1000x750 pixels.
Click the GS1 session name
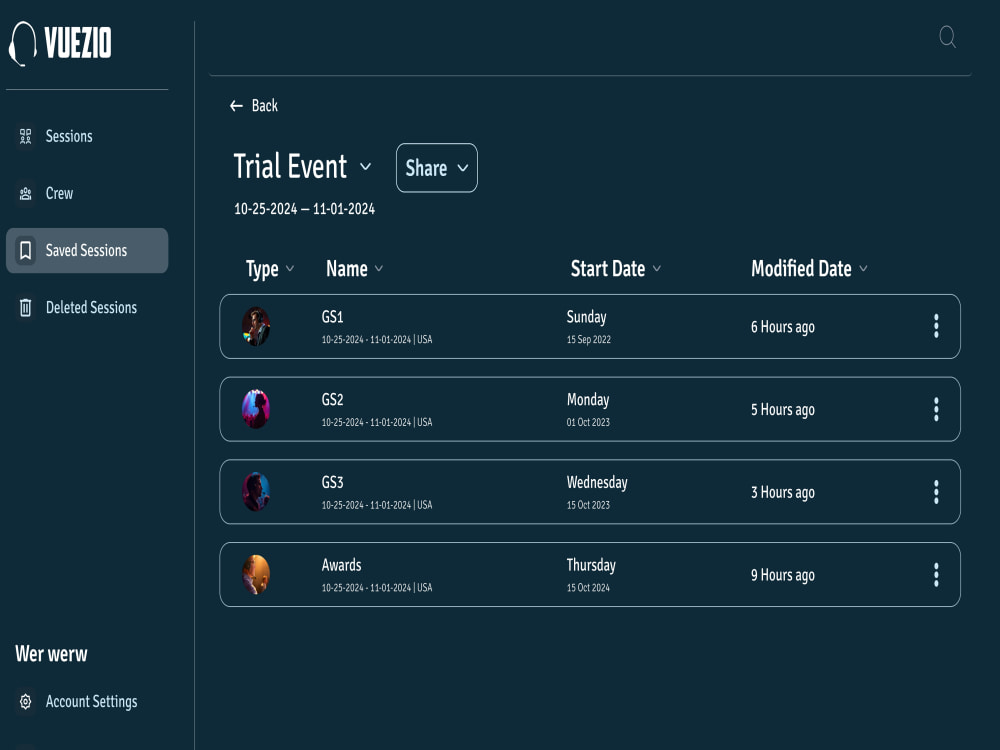(332, 316)
